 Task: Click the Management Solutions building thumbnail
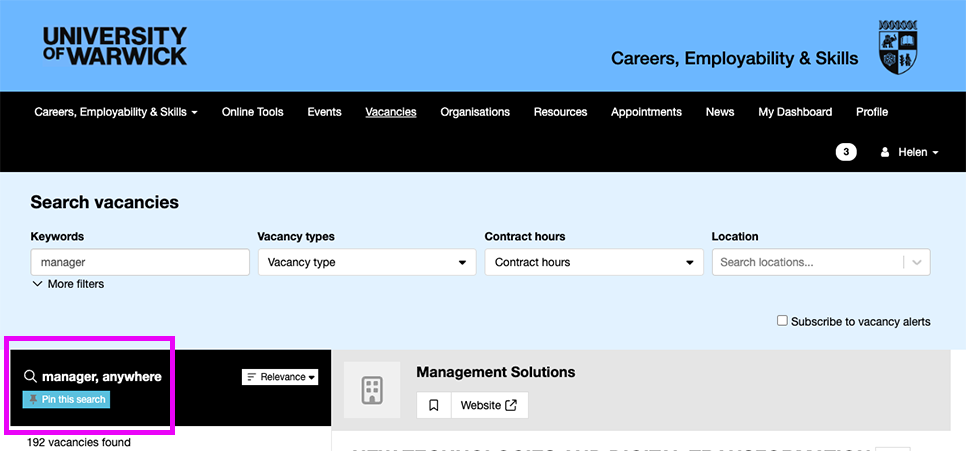[x=372, y=390]
